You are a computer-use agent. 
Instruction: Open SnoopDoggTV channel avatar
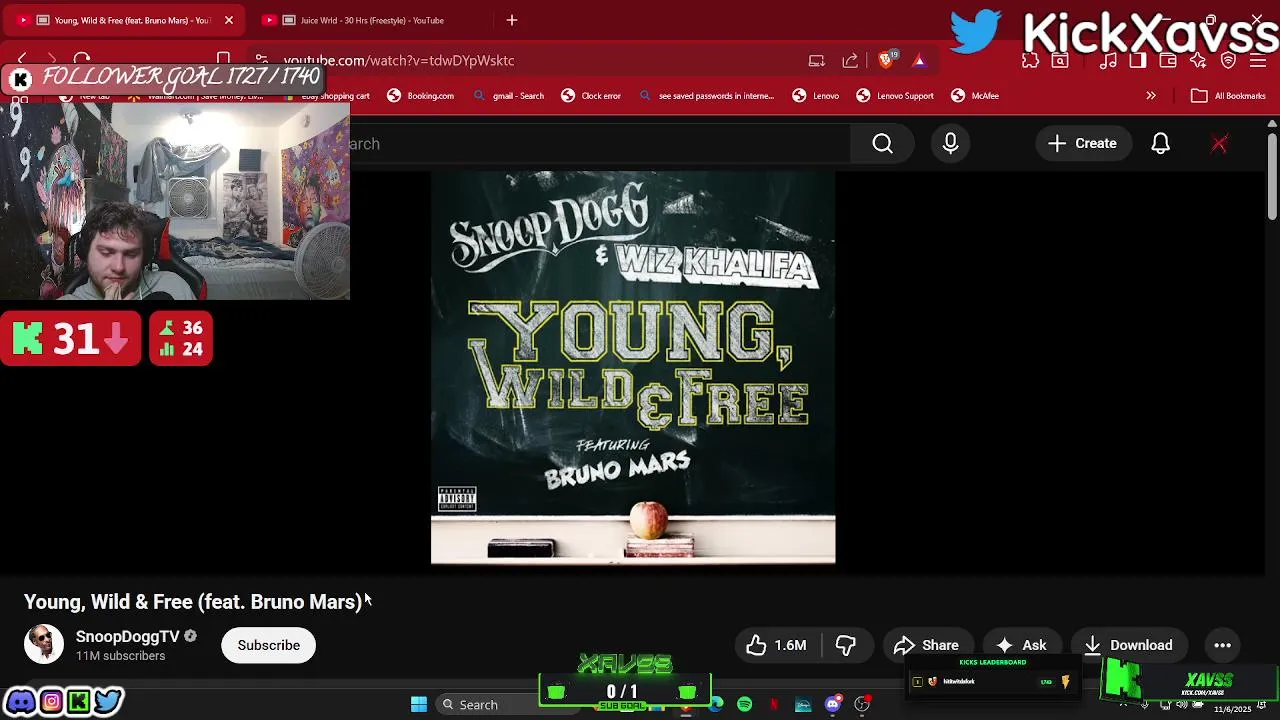(44, 645)
